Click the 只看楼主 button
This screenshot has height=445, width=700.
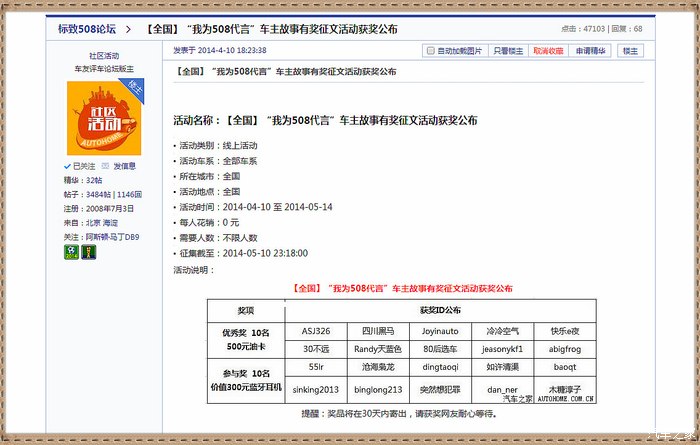[507, 50]
